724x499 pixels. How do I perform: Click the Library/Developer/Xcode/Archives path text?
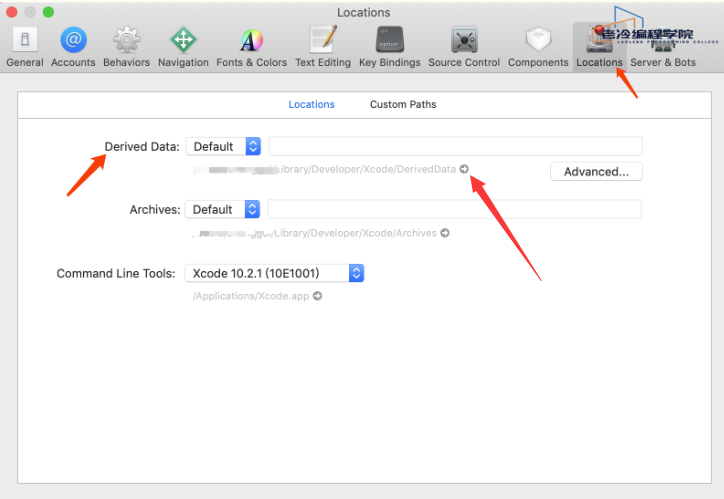point(314,233)
